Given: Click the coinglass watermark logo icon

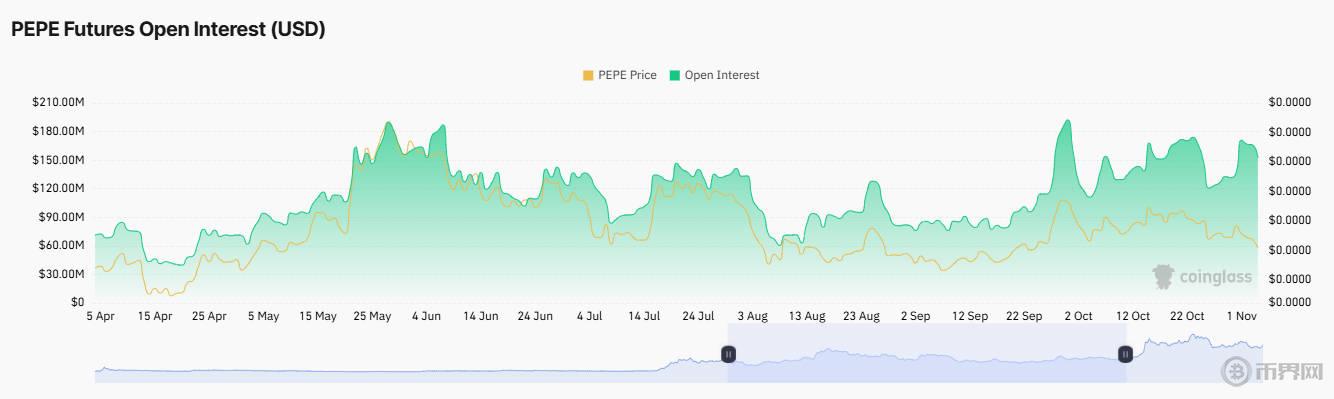Looking at the screenshot, I should [1163, 277].
